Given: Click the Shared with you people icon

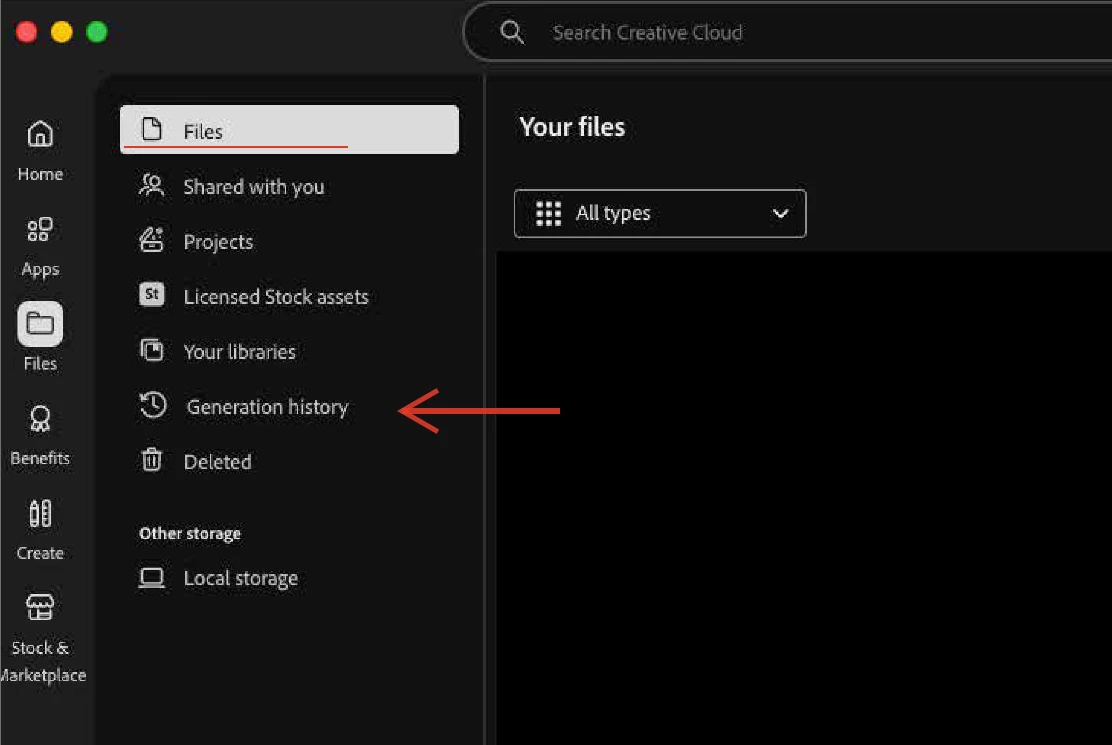Looking at the screenshot, I should click(x=152, y=185).
